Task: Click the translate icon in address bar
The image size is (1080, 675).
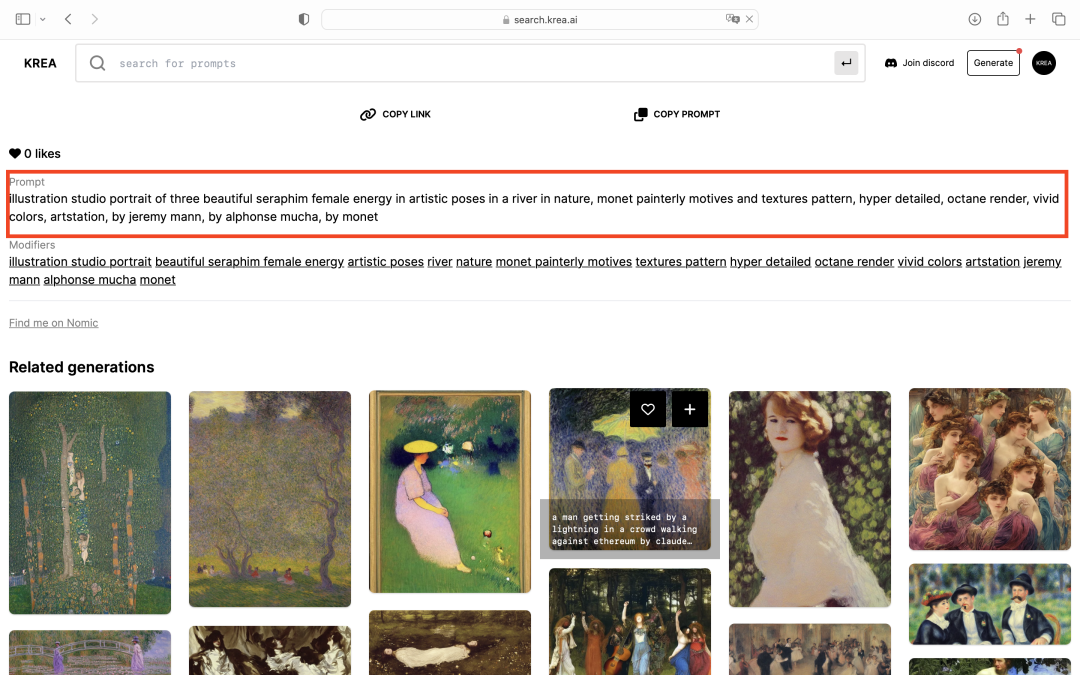Action: point(732,19)
